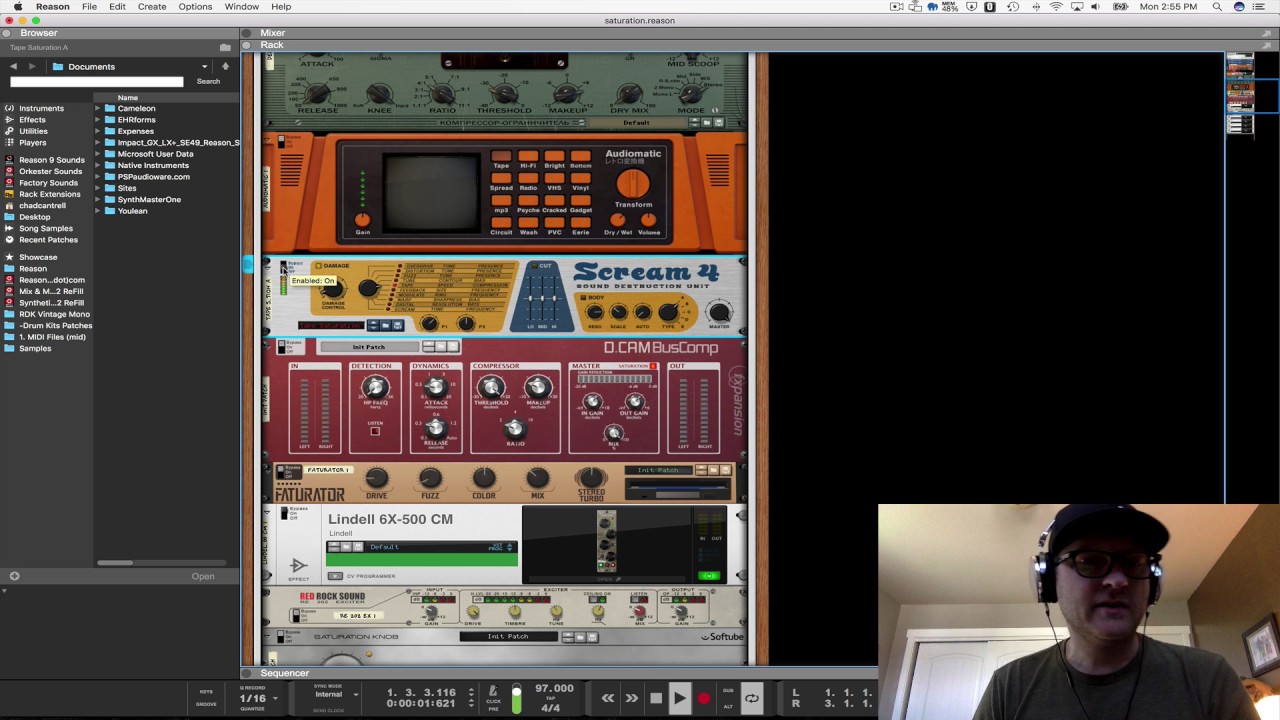Click the browser search input field

point(97,81)
